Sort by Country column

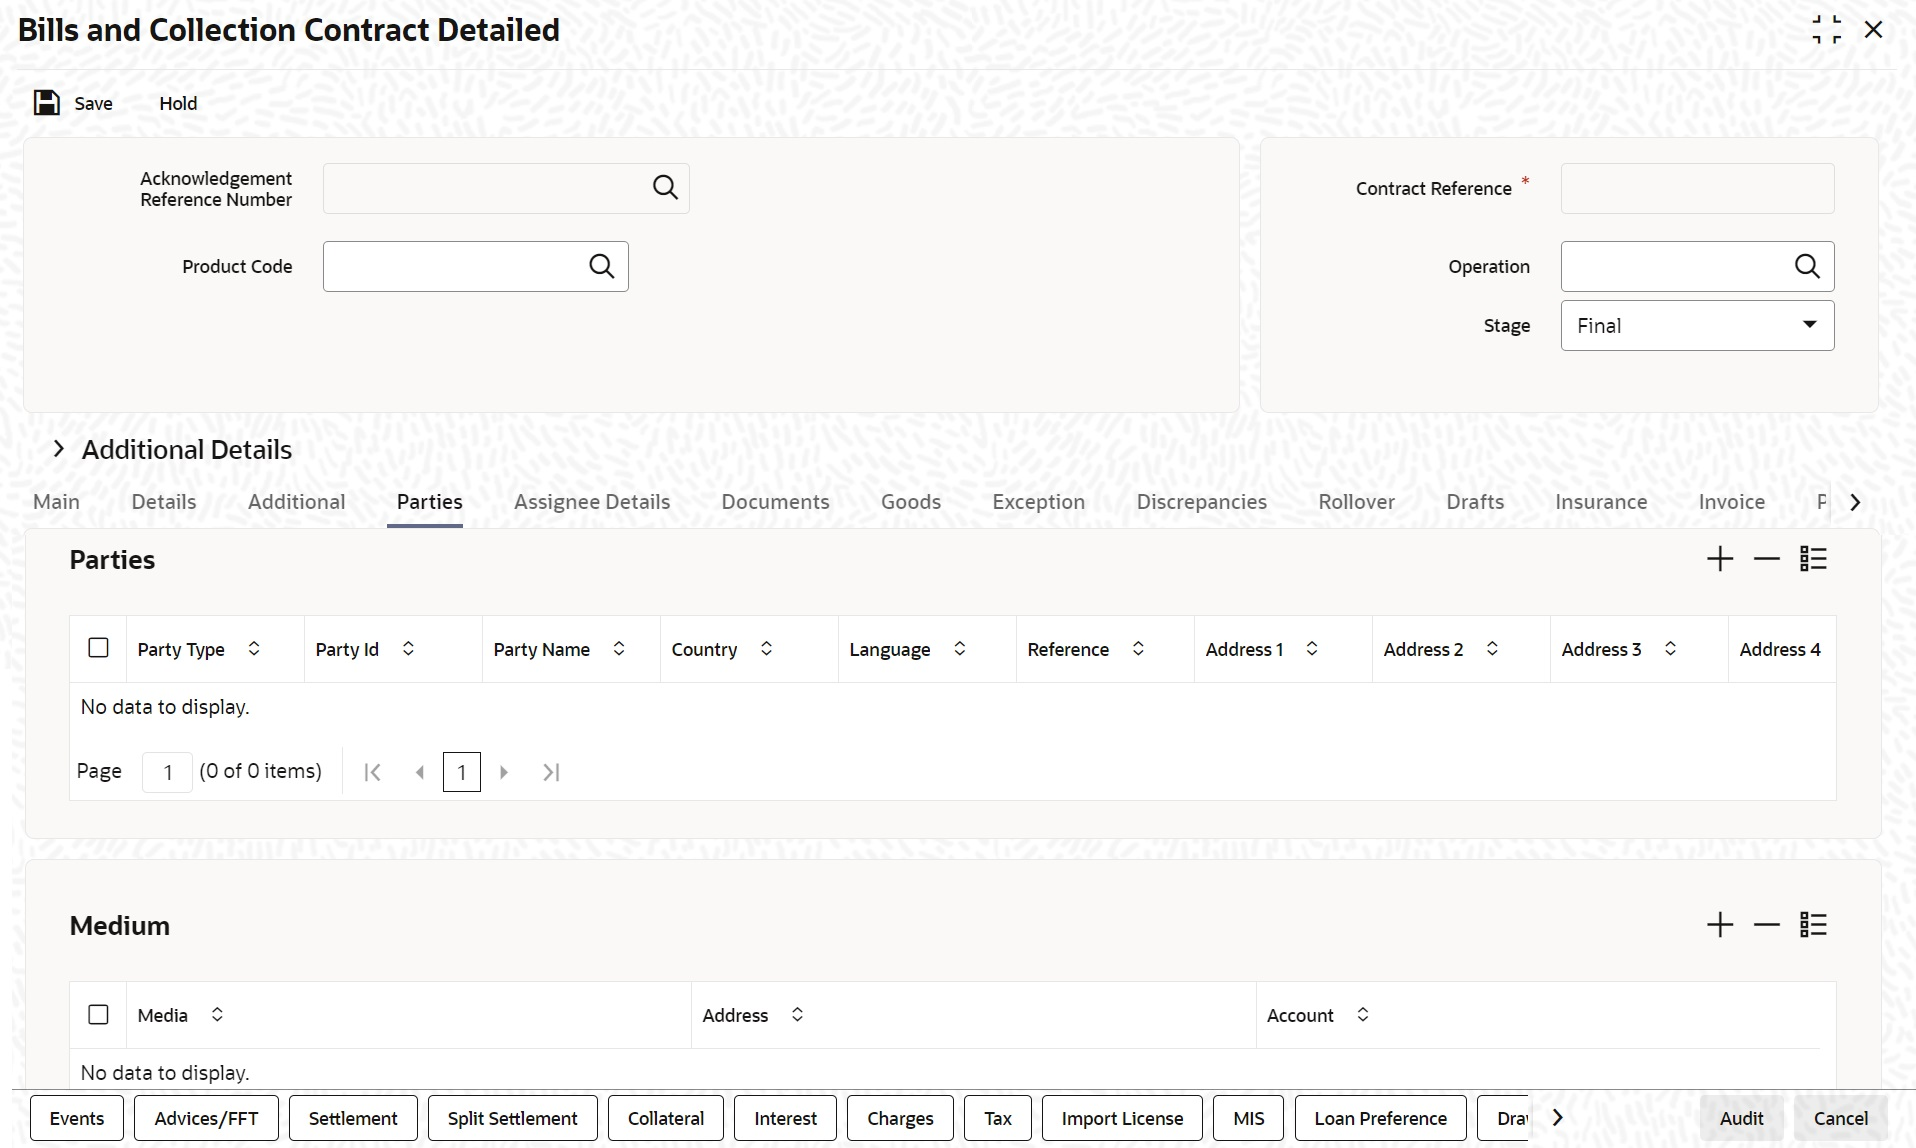(766, 649)
